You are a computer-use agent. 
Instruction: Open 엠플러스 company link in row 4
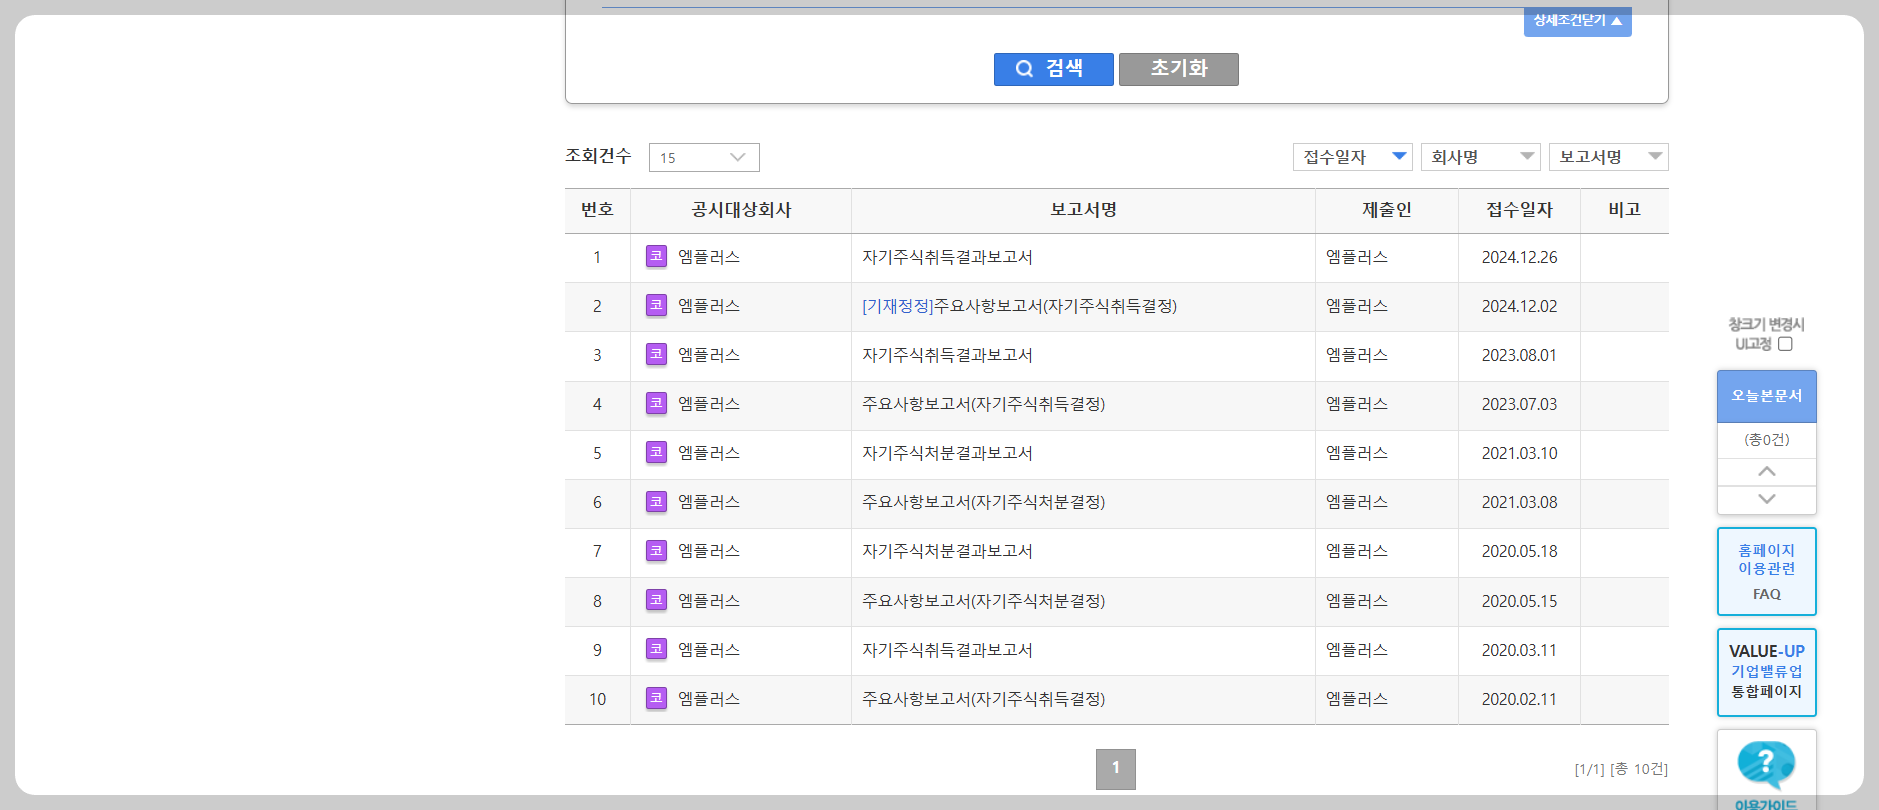709,404
